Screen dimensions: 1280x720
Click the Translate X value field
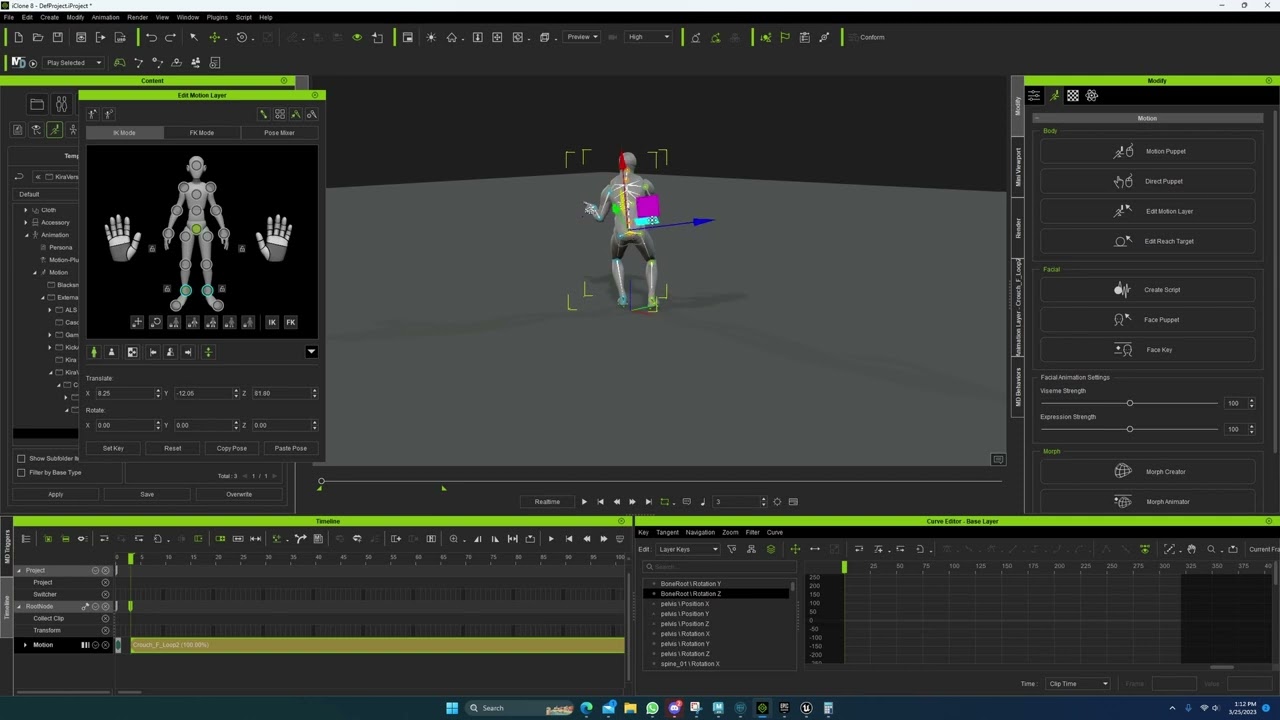(x=125, y=393)
